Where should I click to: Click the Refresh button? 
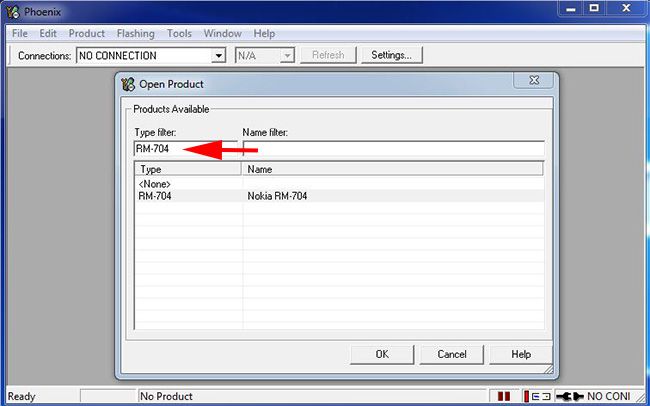pos(328,55)
